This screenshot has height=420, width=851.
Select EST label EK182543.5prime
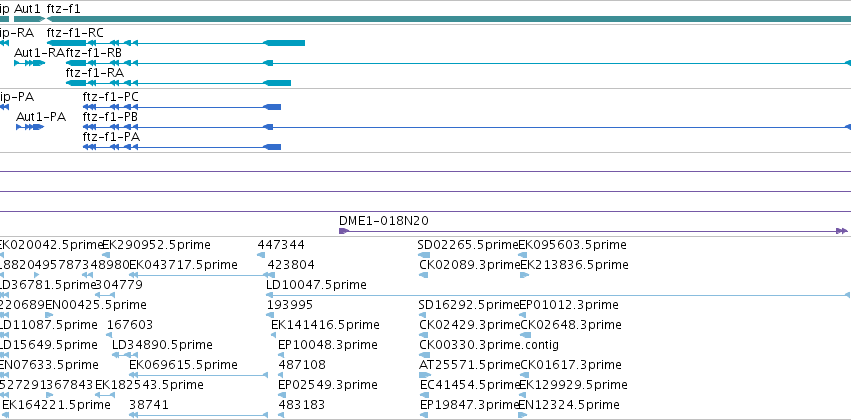click(149, 386)
